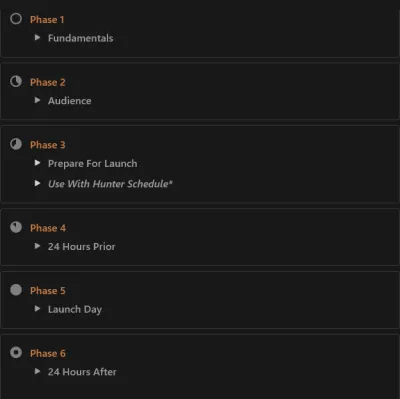400x399 pixels.
Task: Click the Audience text label
Action: pyautogui.click(x=69, y=101)
